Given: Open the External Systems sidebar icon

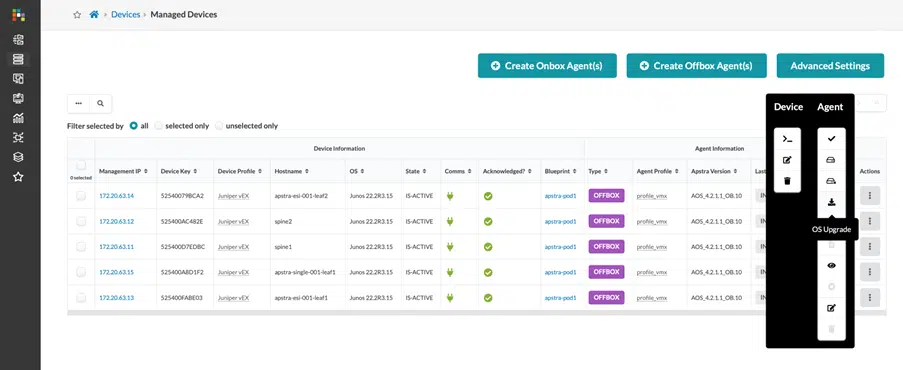Looking at the screenshot, I should pos(18,137).
